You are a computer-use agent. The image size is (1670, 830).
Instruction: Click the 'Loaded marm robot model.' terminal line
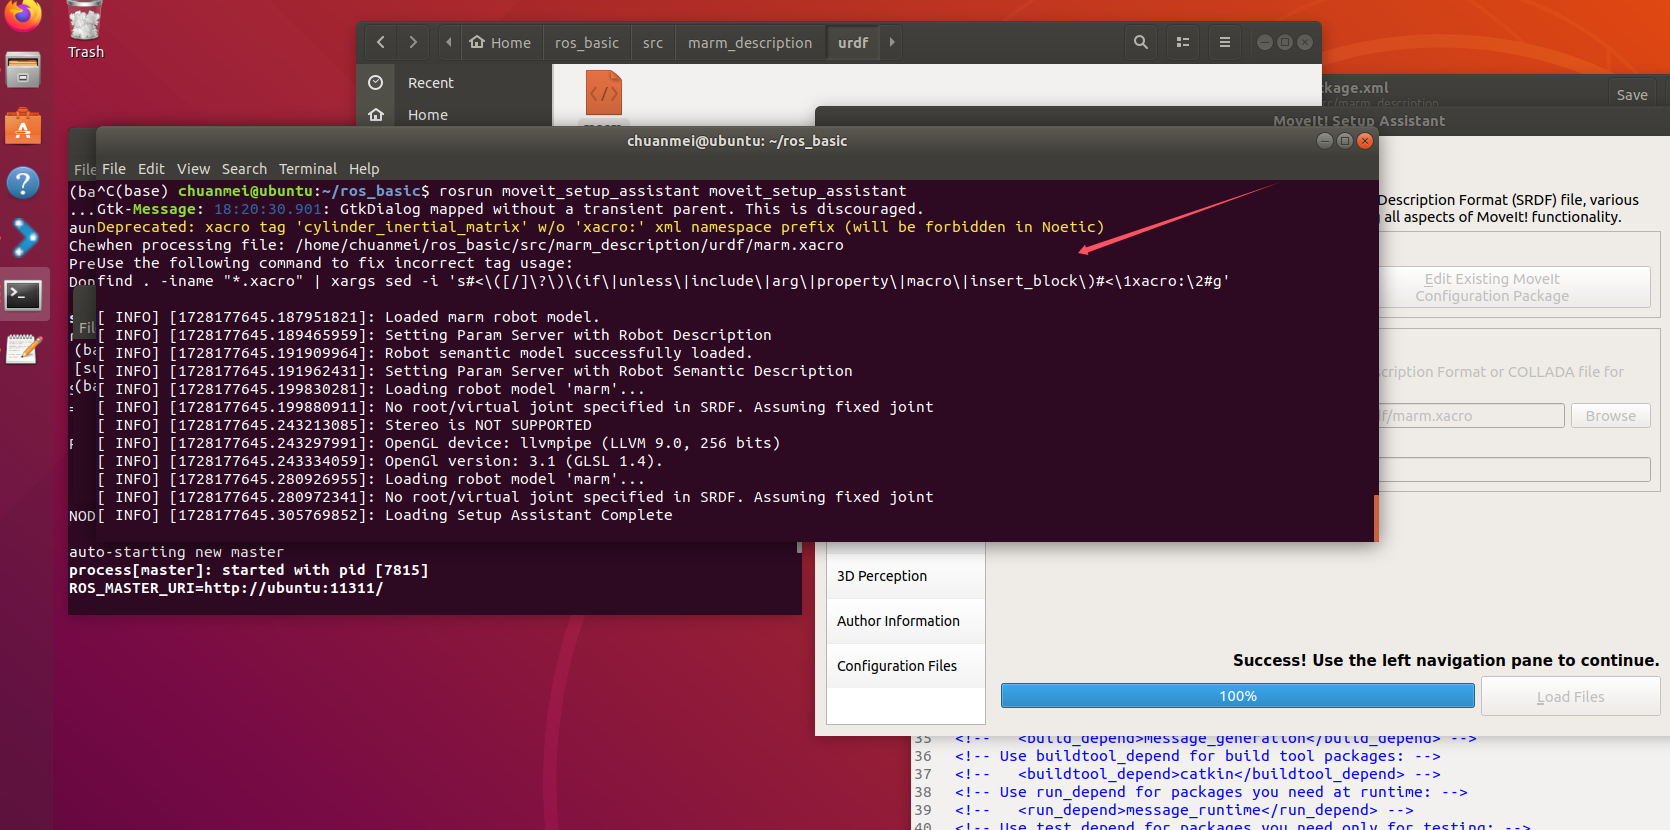348,317
